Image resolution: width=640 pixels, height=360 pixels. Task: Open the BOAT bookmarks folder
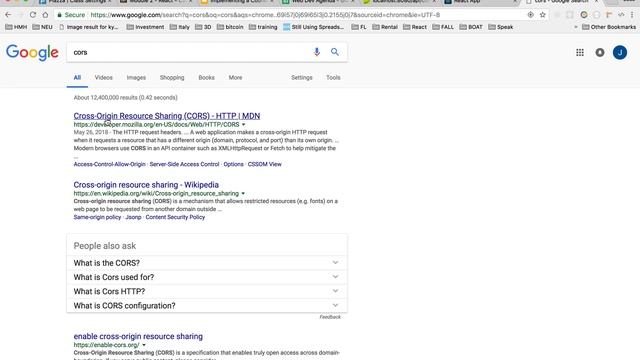click(x=471, y=27)
